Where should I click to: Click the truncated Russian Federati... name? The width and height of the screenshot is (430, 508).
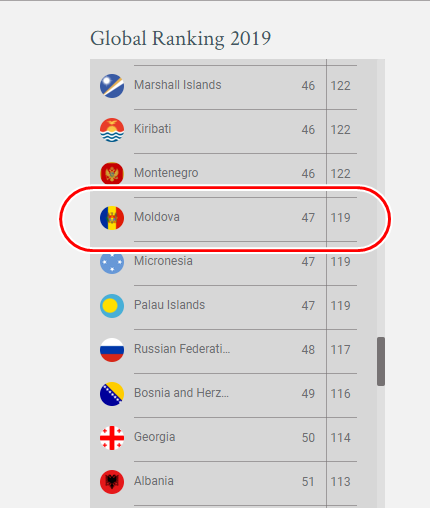(x=182, y=349)
